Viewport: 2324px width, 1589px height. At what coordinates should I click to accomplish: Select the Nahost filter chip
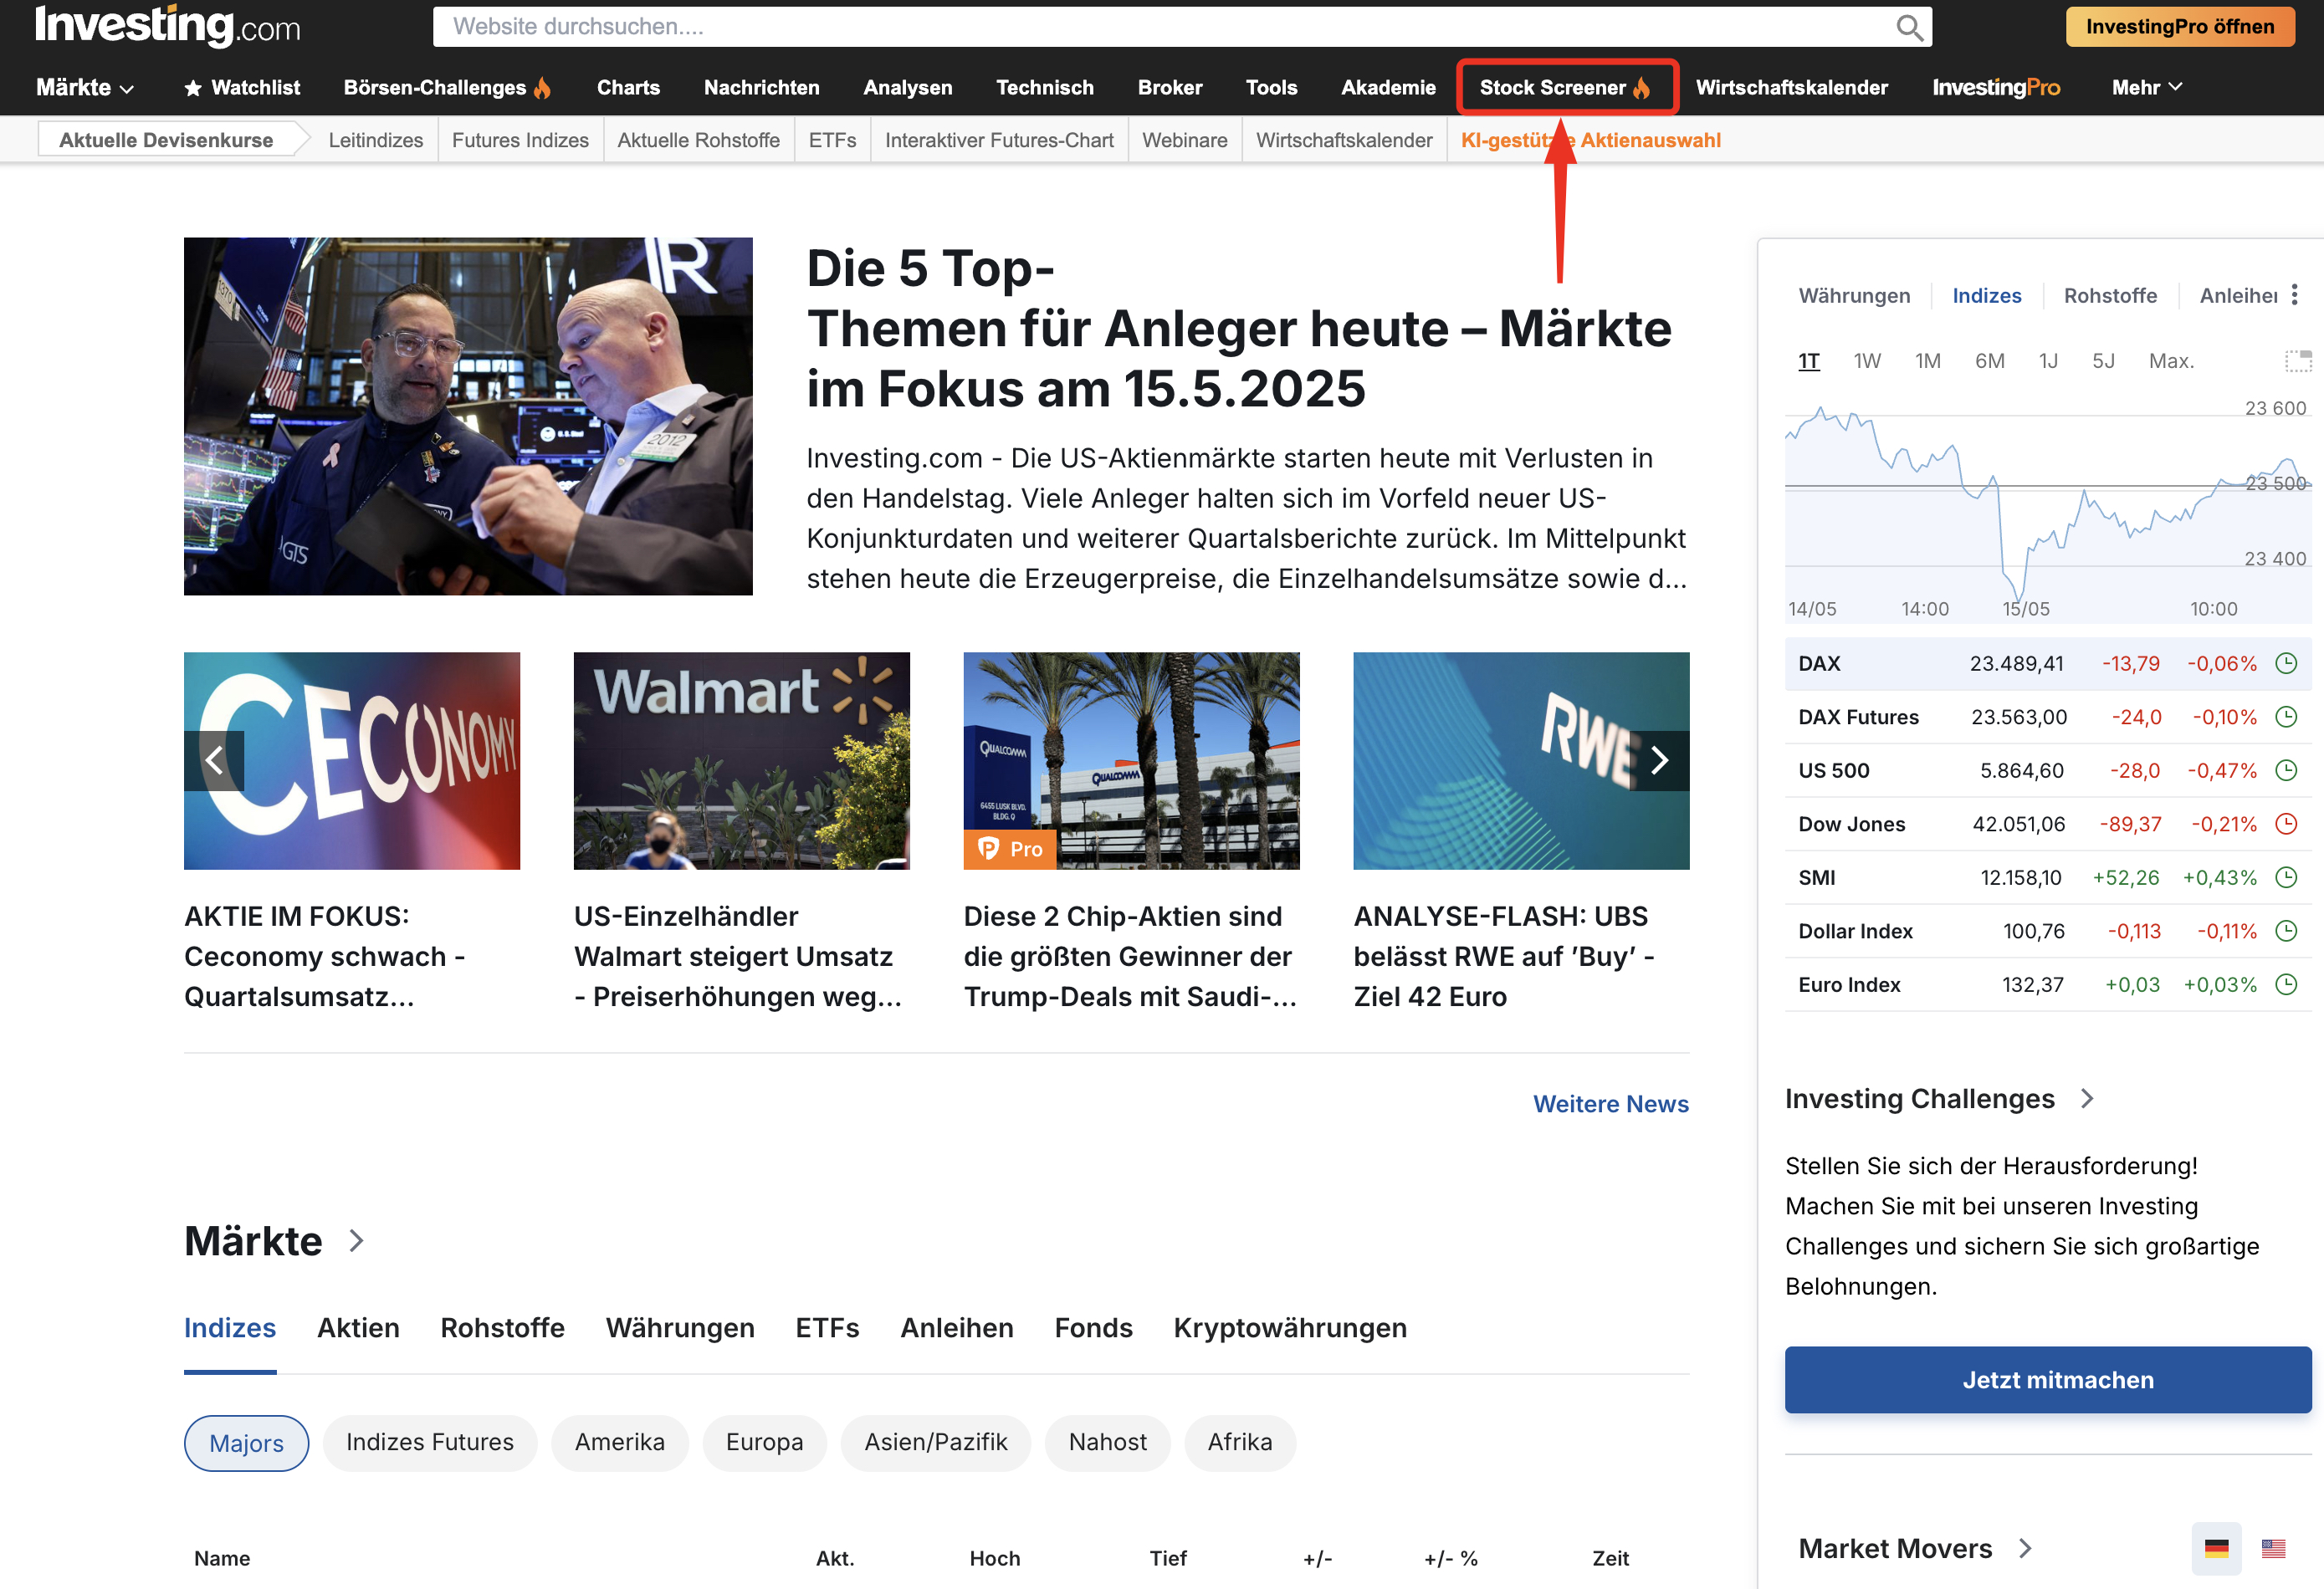[1108, 1442]
